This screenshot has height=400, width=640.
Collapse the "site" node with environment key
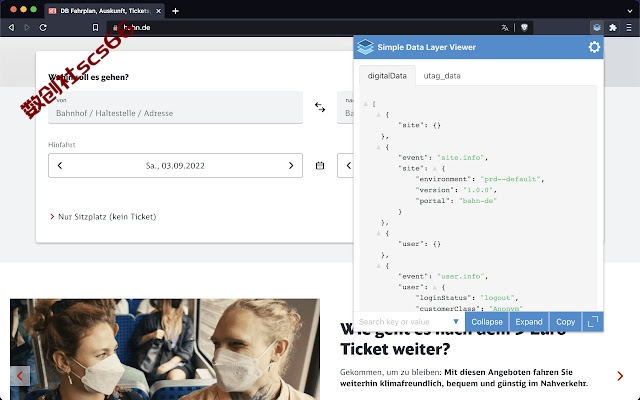[x=435, y=169]
